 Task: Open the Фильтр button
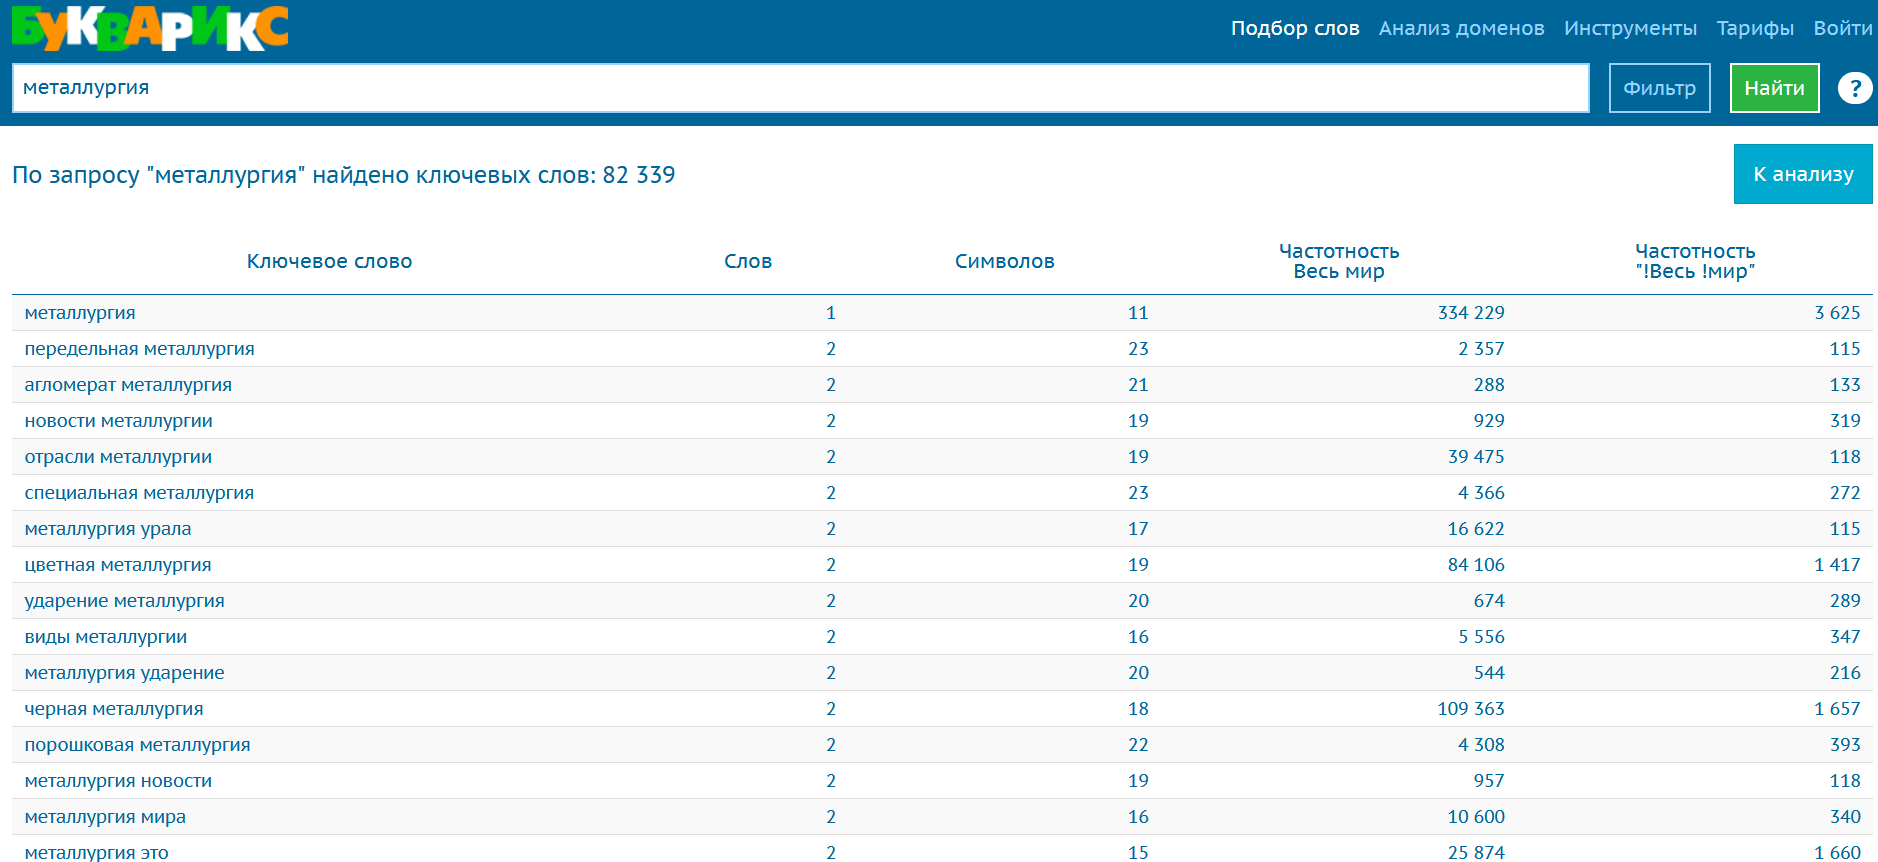tap(1659, 88)
